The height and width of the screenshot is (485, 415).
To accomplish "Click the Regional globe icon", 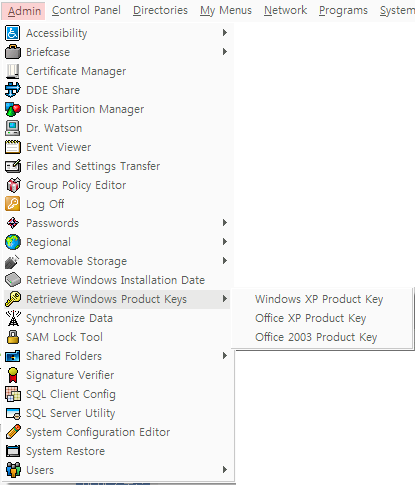I will pos(13,242).
